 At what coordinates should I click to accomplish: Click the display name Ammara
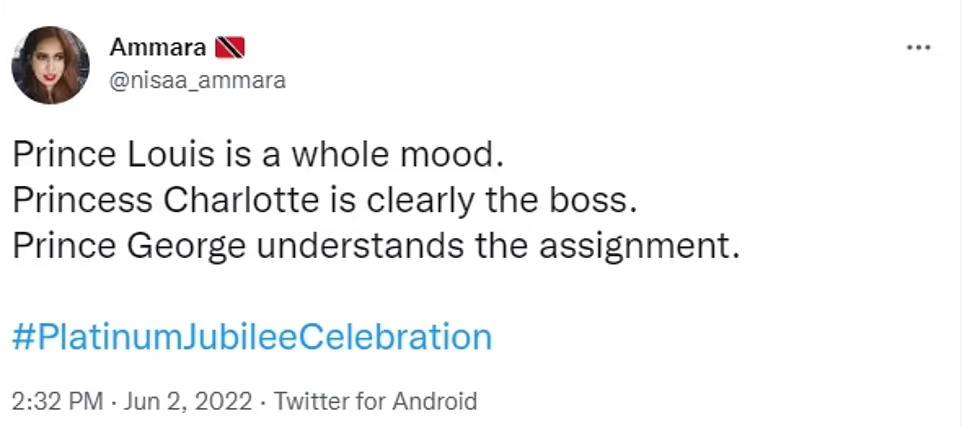pyautogui.click(x=158, y=47)
